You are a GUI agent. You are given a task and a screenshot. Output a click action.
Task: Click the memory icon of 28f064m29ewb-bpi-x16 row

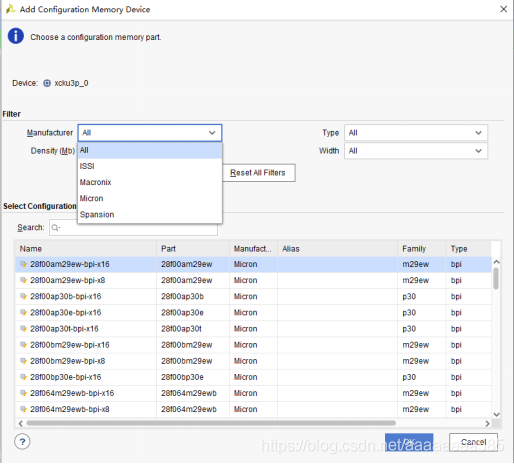click(23, 393)
